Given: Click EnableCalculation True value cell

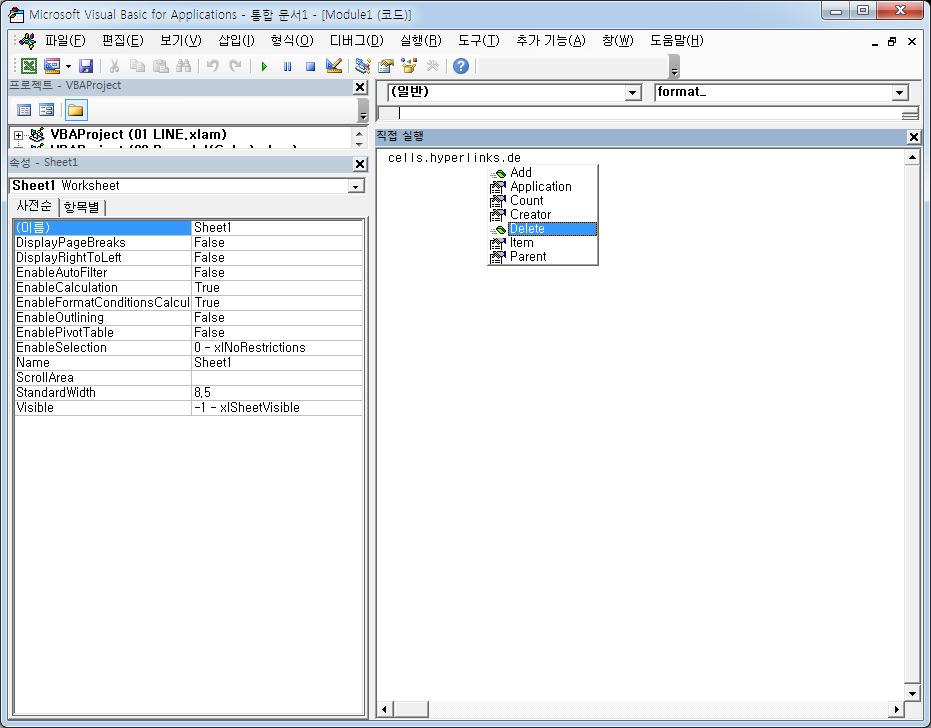Looking at the screenshot, I should pos(277,288).
